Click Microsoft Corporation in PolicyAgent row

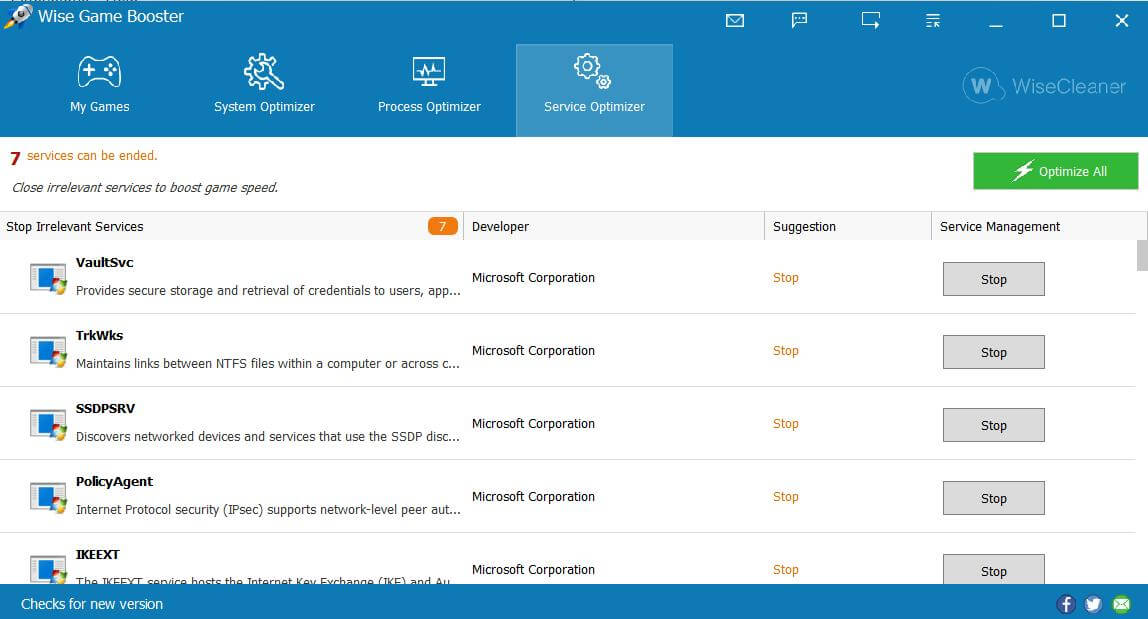(x=533, y=497)
